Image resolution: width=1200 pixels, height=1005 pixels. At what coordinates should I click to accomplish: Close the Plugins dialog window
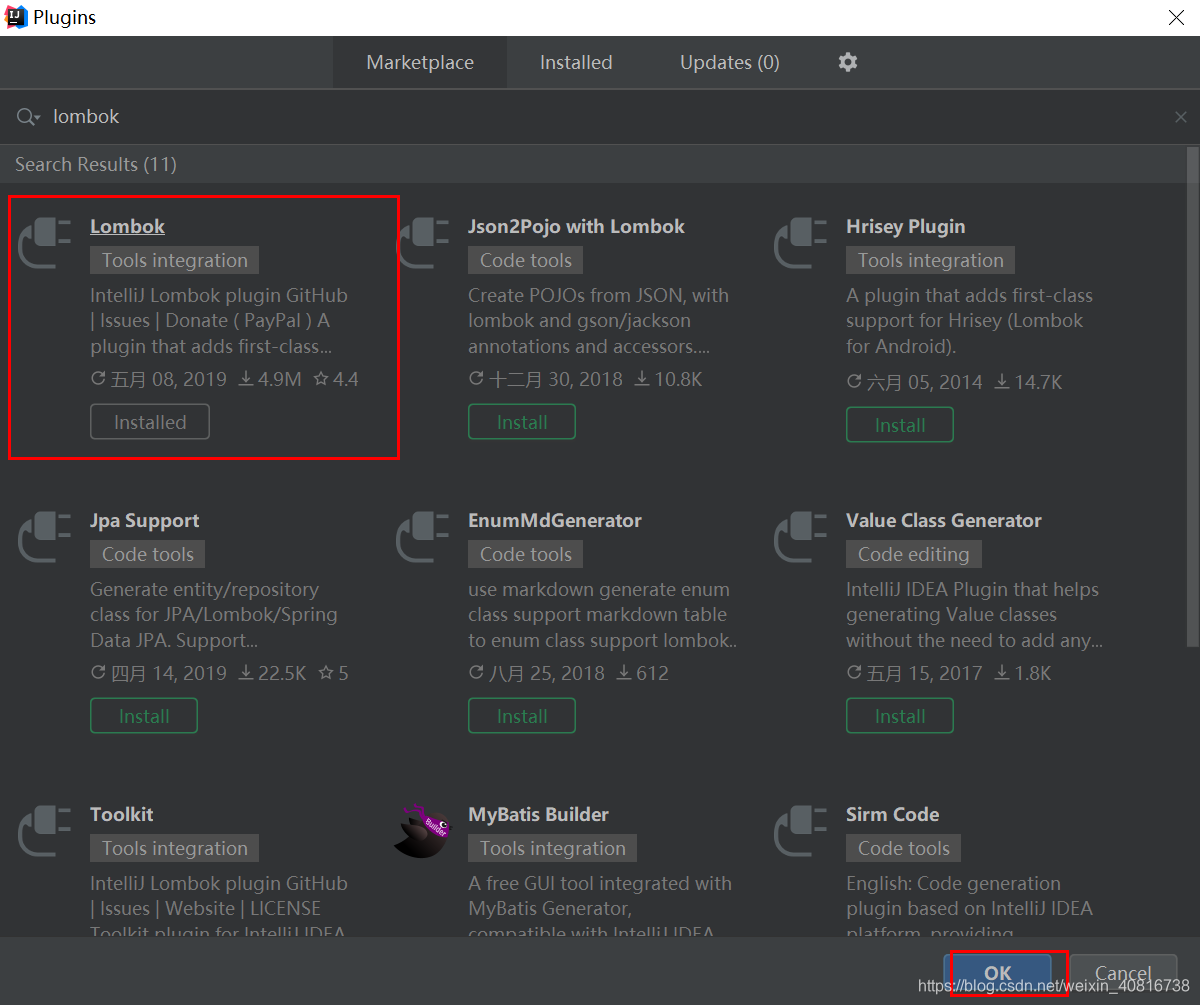click(x=1176, y=17)
